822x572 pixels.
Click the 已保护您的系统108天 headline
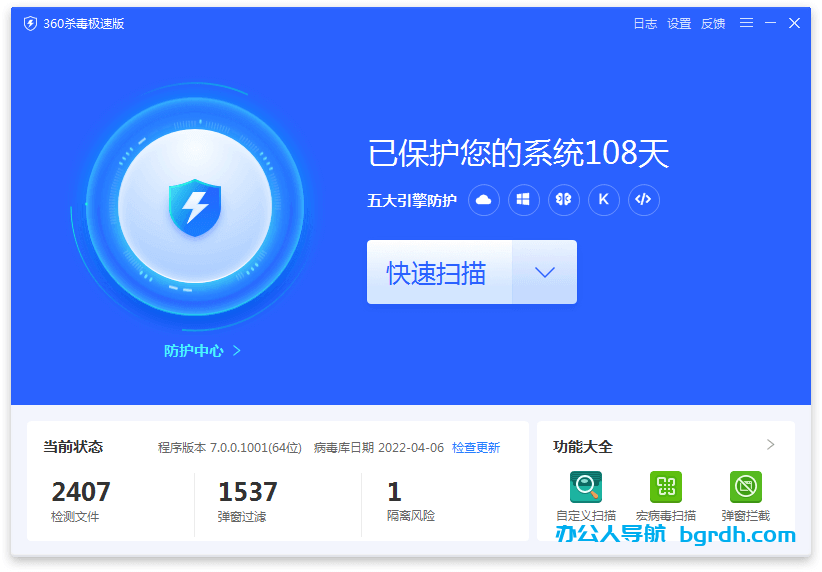click(518, 153)
